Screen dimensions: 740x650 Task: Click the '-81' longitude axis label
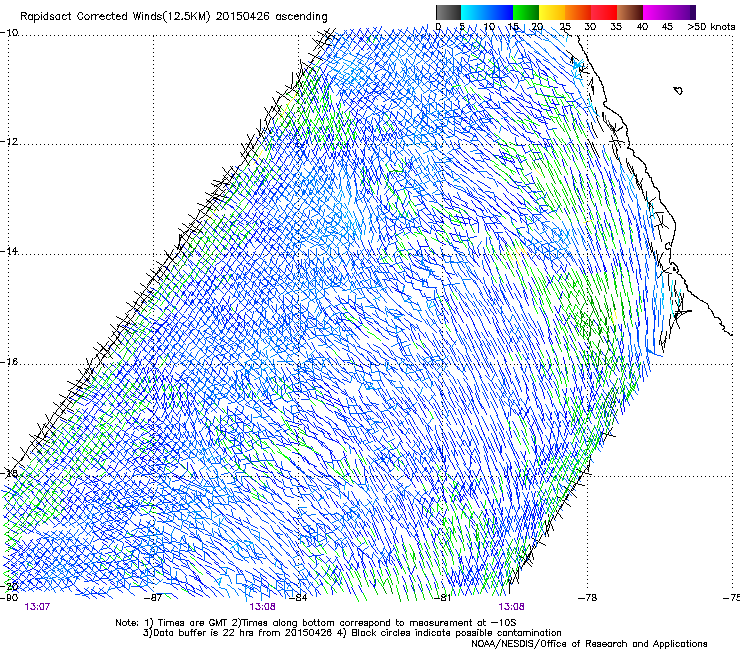coord(442,597)
